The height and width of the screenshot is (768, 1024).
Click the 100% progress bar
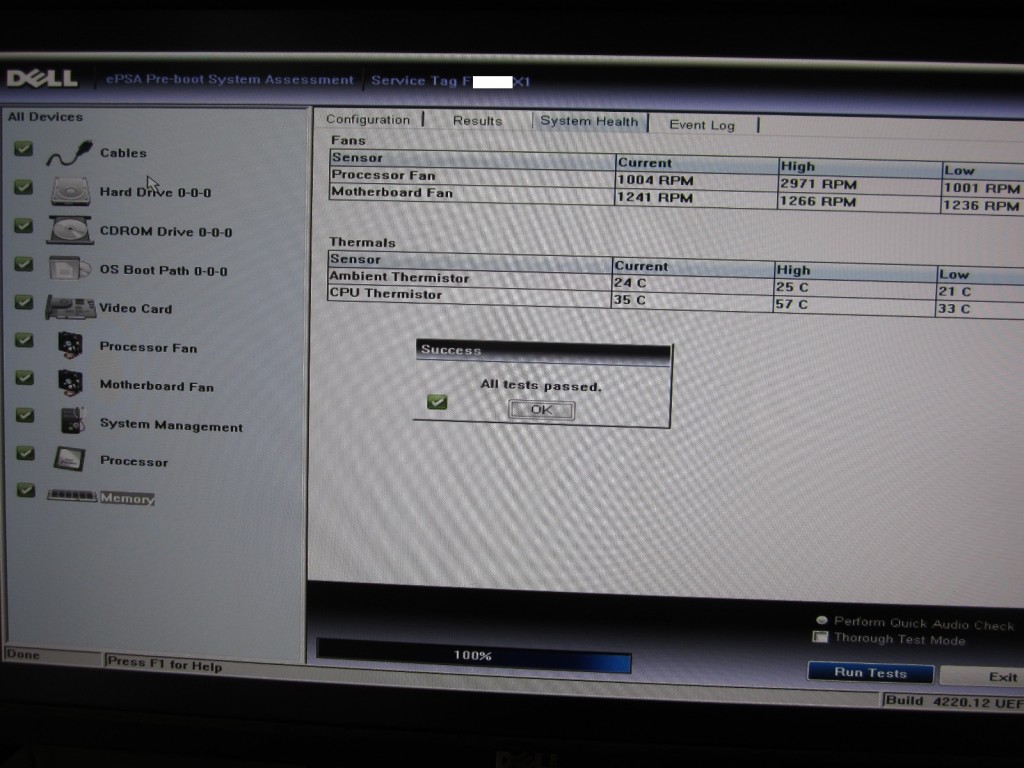tap(473, 656)
